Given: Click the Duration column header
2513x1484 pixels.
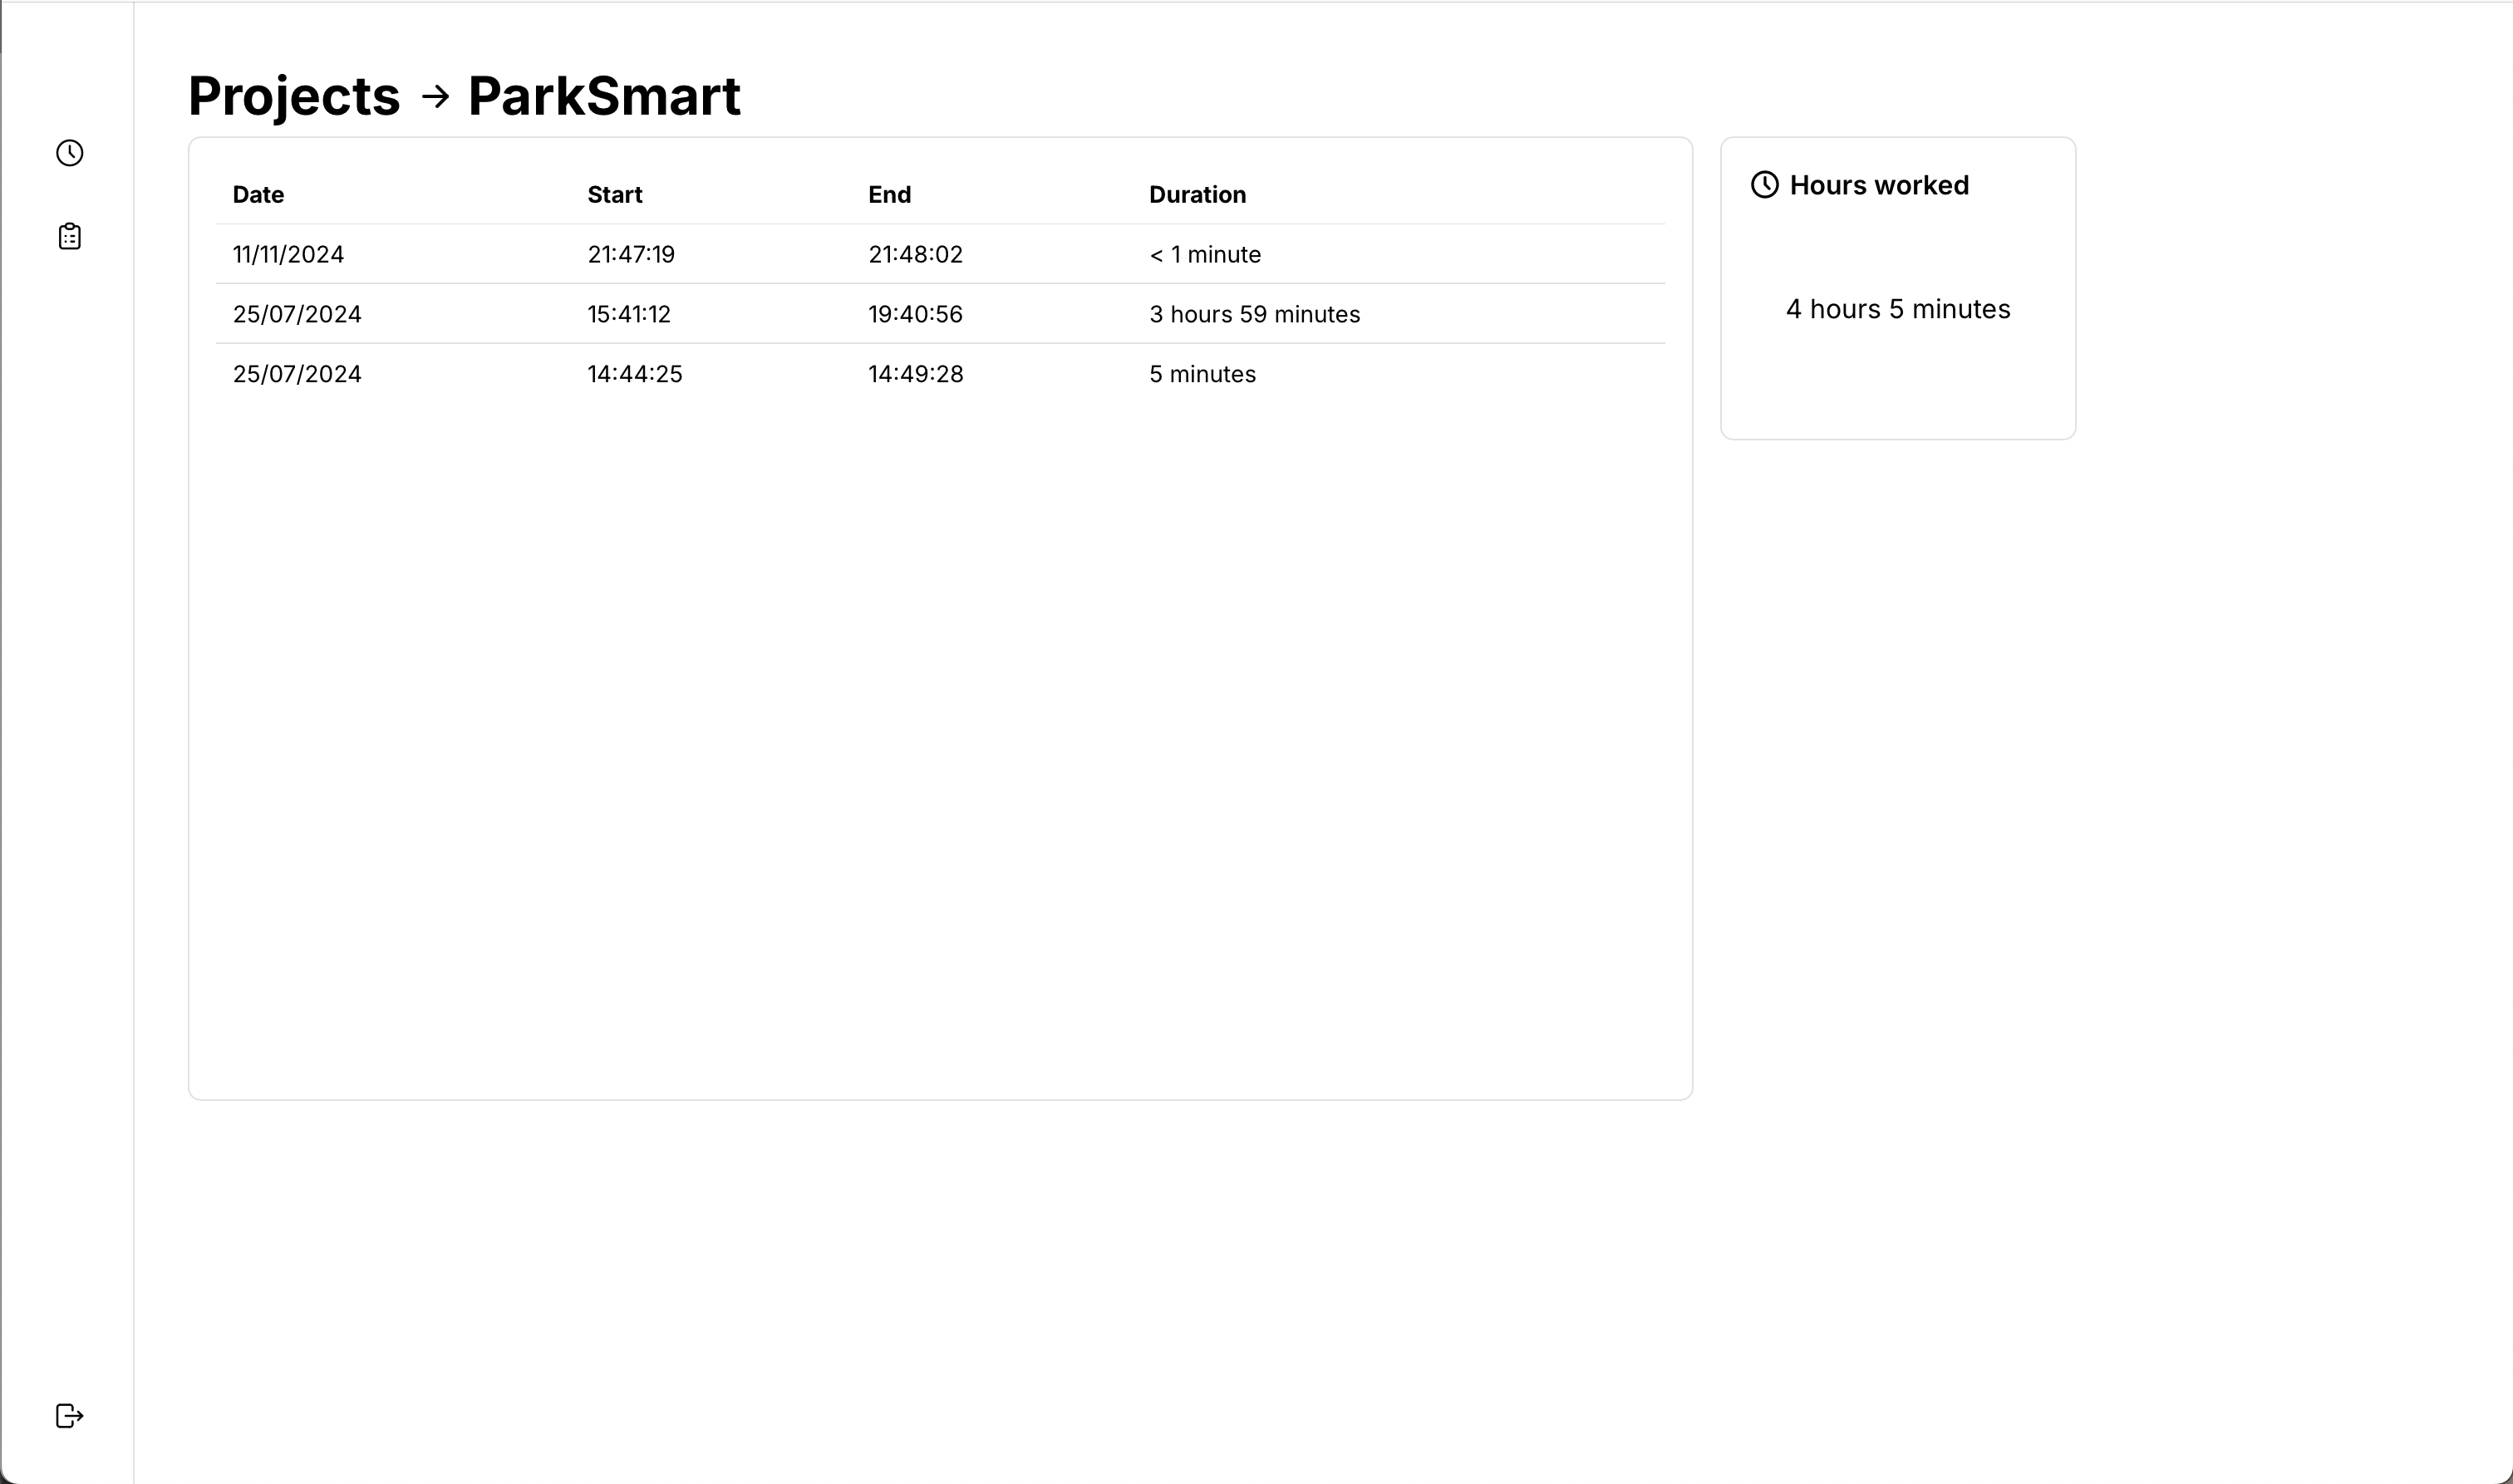Looking at the screenshot, I should coord(1197,195).
